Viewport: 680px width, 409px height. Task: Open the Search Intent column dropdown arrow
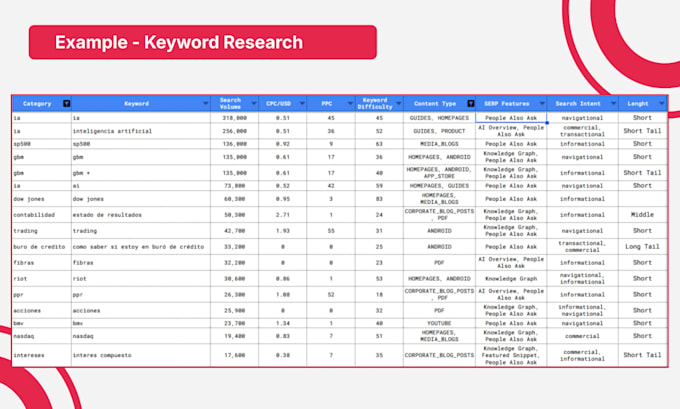click(614, 103)
